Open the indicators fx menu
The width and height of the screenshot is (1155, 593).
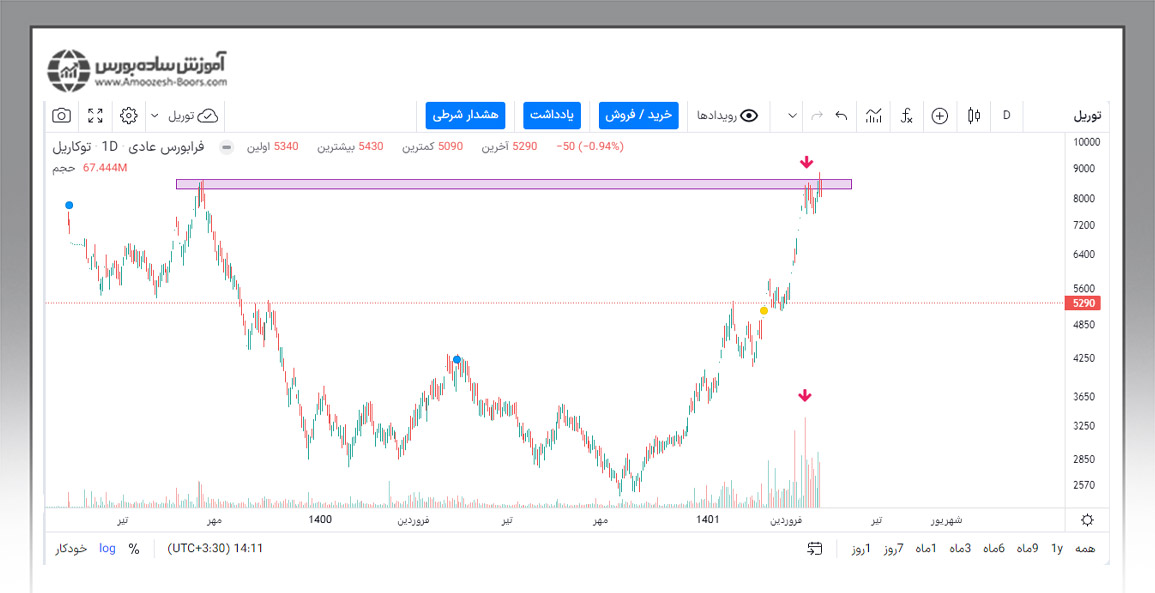[906, 116]
